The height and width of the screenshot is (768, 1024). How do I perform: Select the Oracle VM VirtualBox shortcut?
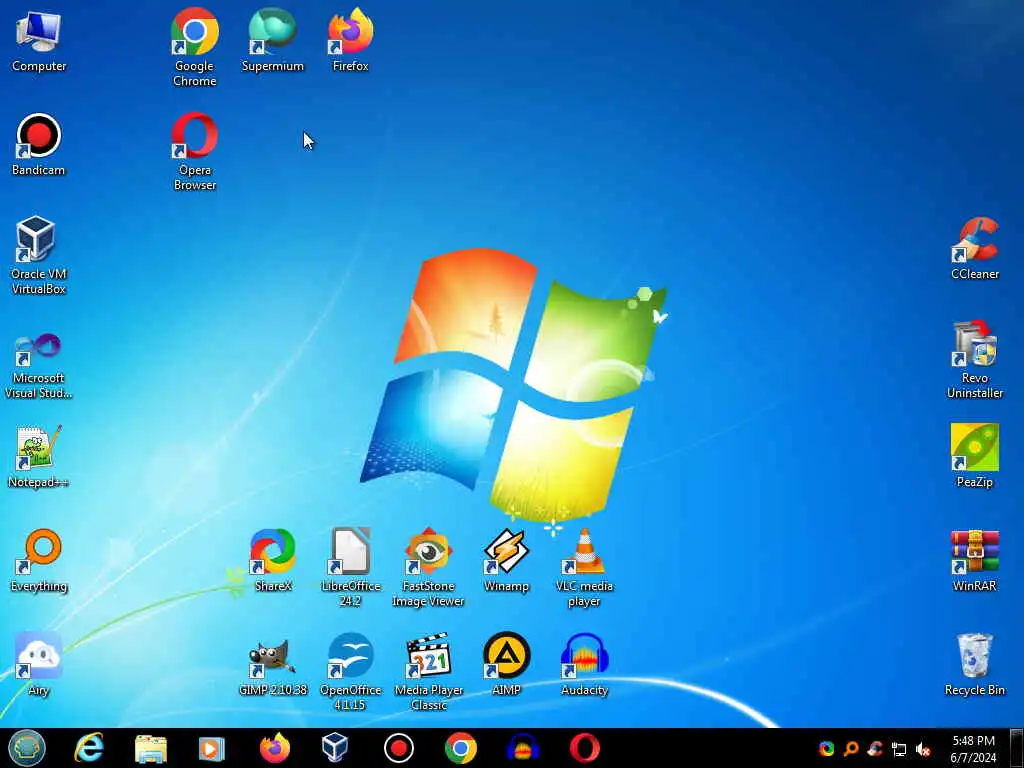click(x=39, y=255)
